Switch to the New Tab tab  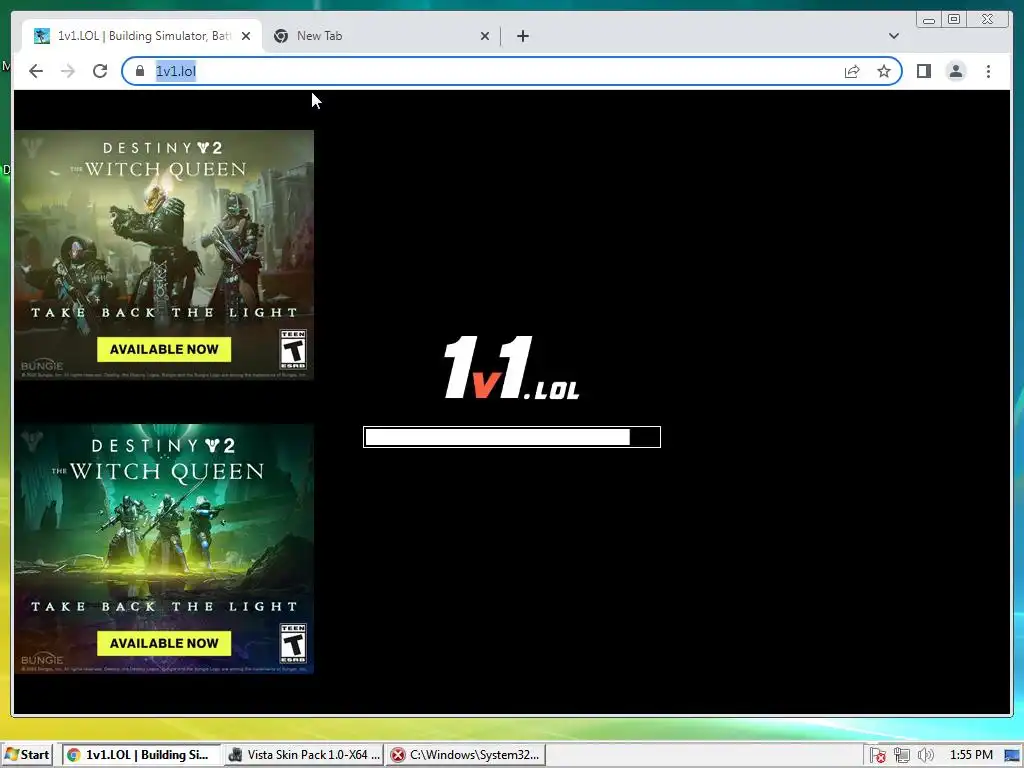coord(382,36)
